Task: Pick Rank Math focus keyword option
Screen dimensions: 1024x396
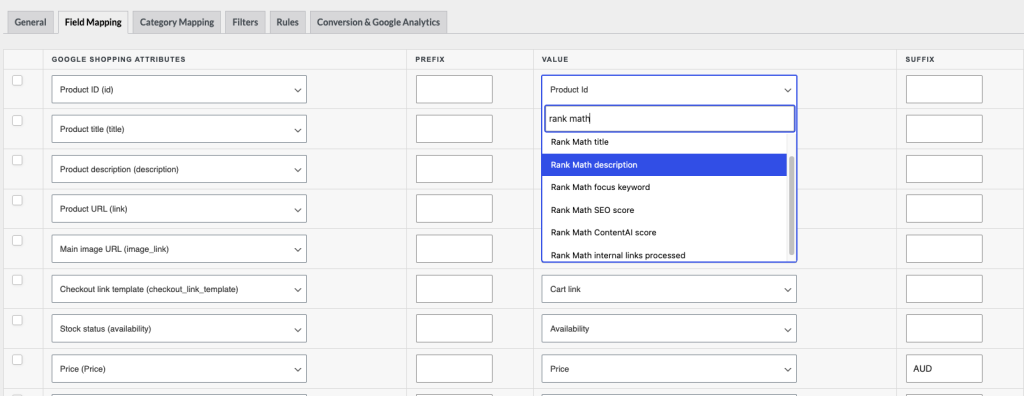Action: pyautogui.click(x=664, y=187)
